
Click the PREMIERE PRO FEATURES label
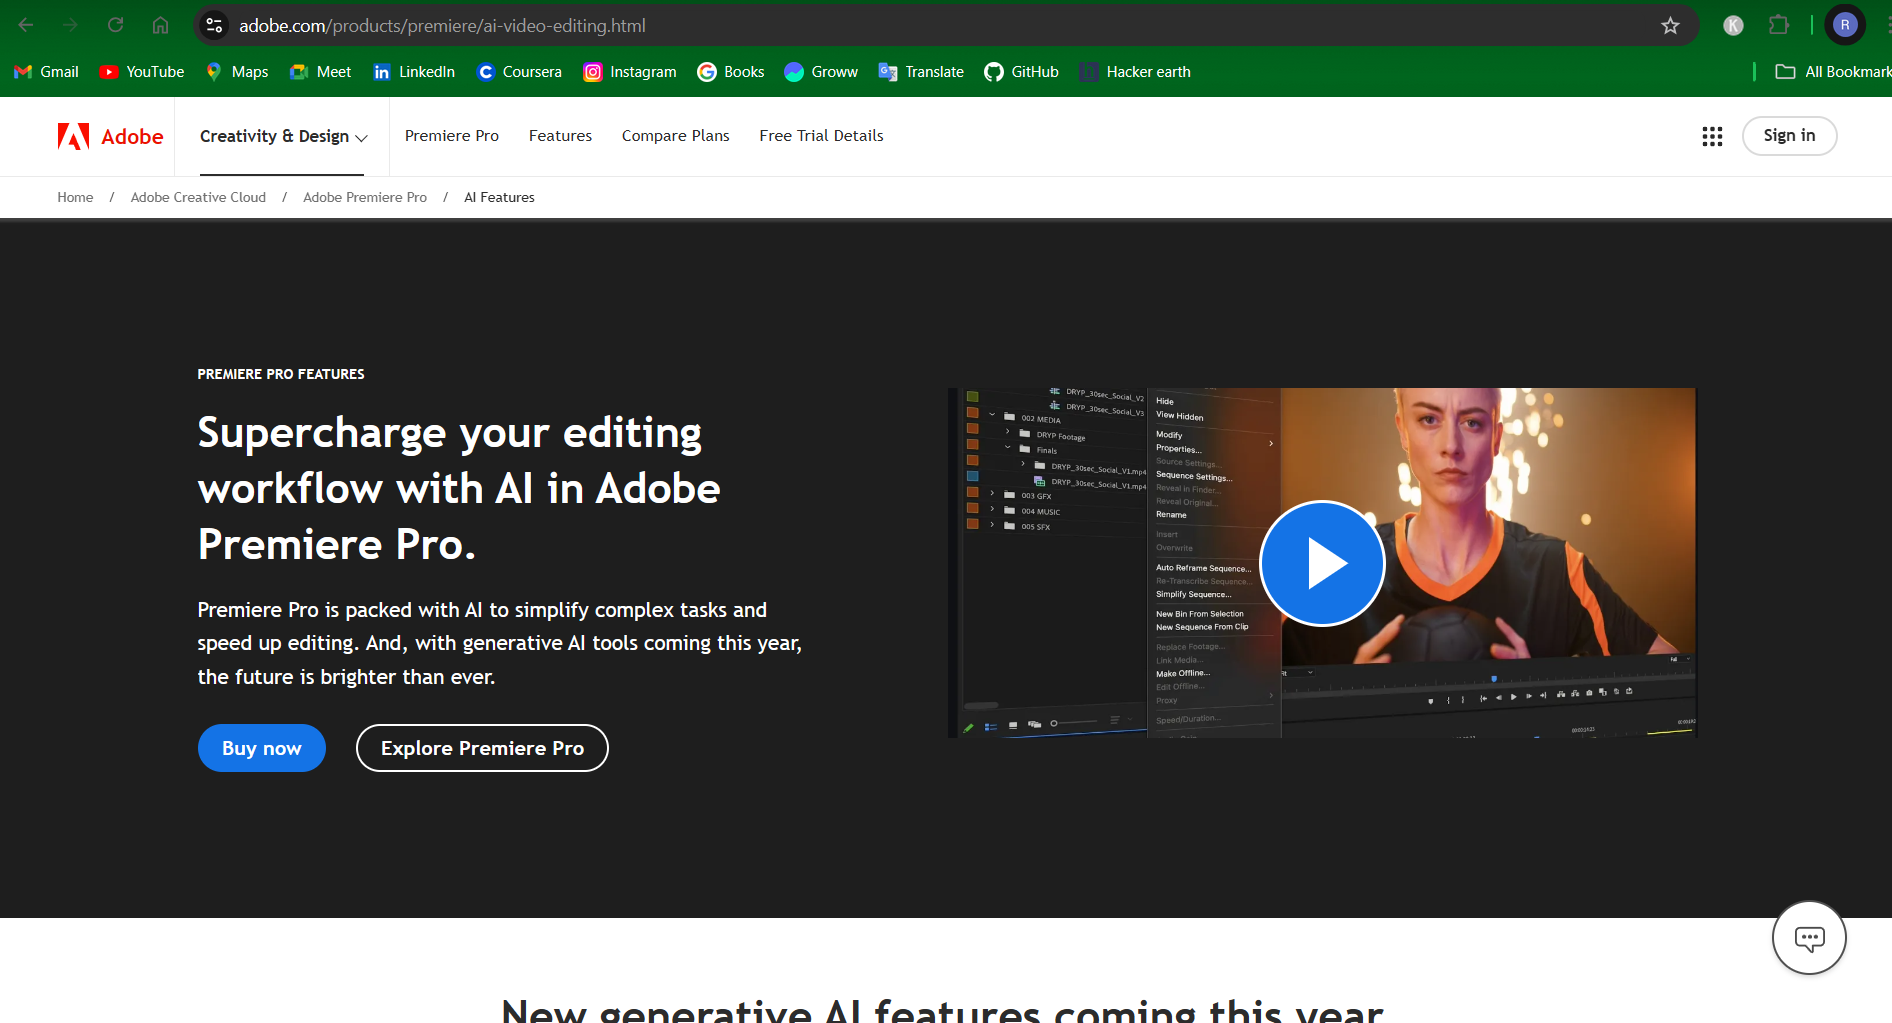click(x=281, y=374)
